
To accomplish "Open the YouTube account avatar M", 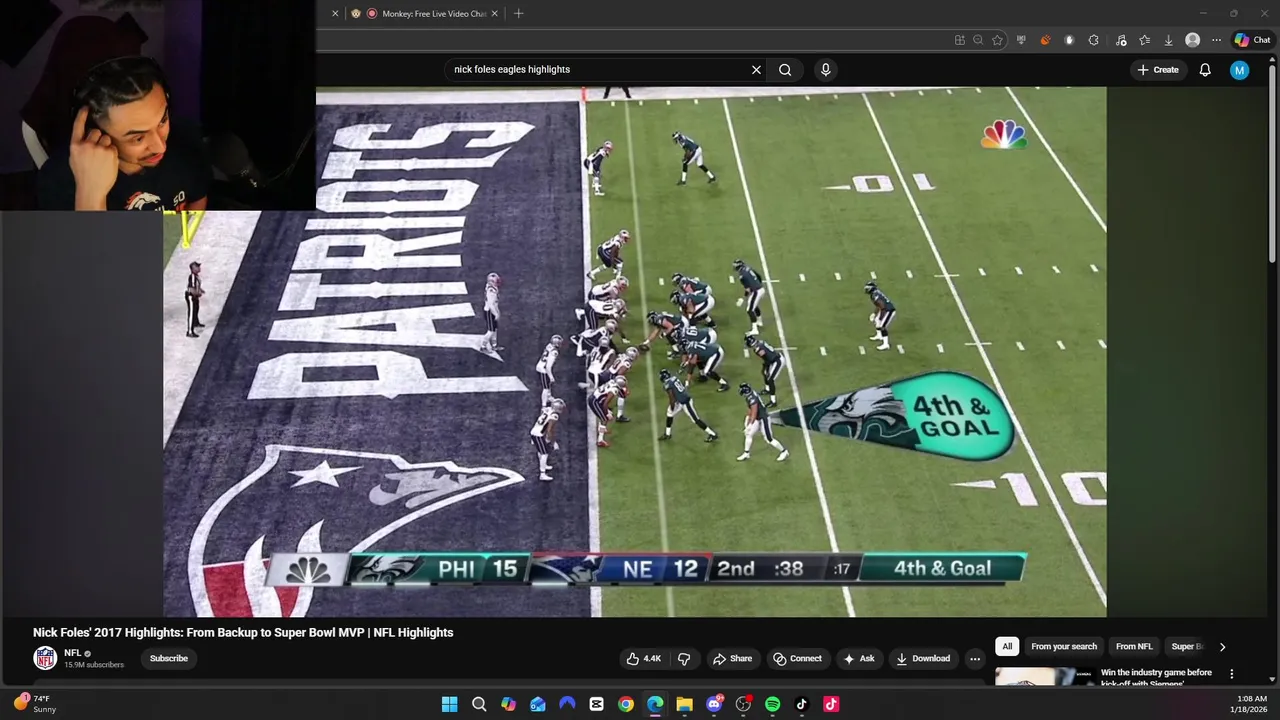I will tap(1239, 70).
